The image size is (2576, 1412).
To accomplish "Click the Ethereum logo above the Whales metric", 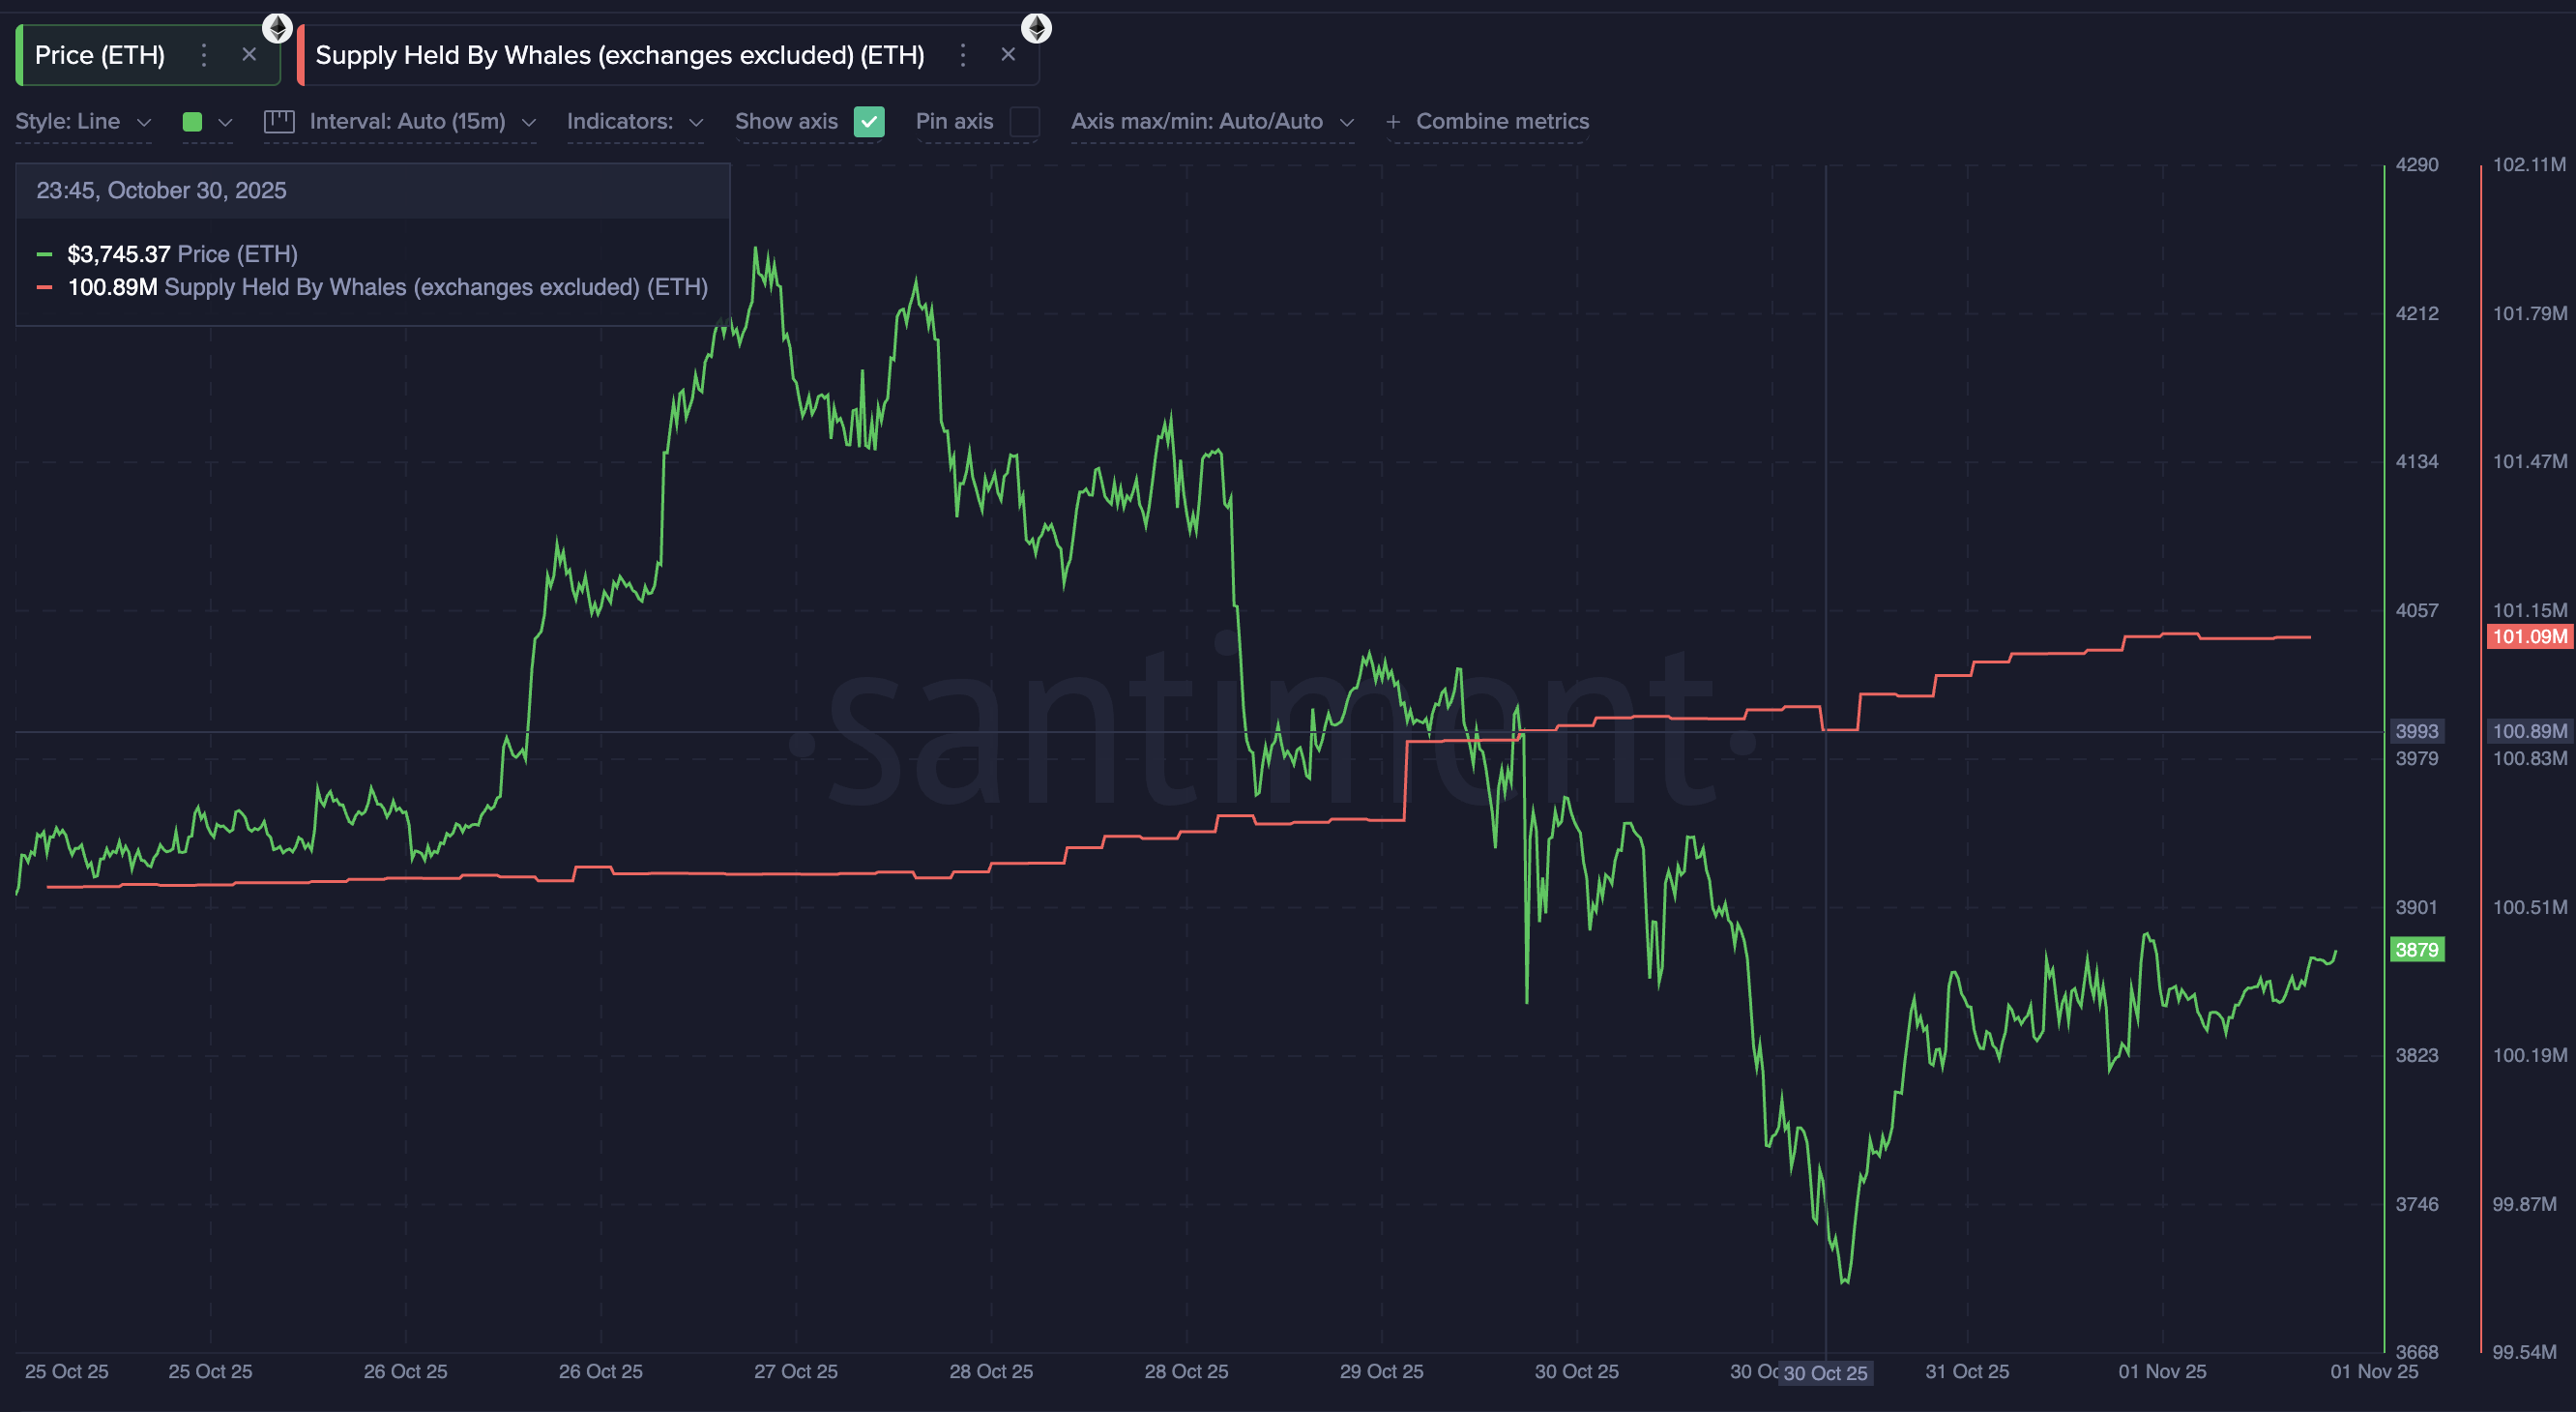I will (1036, 27).
